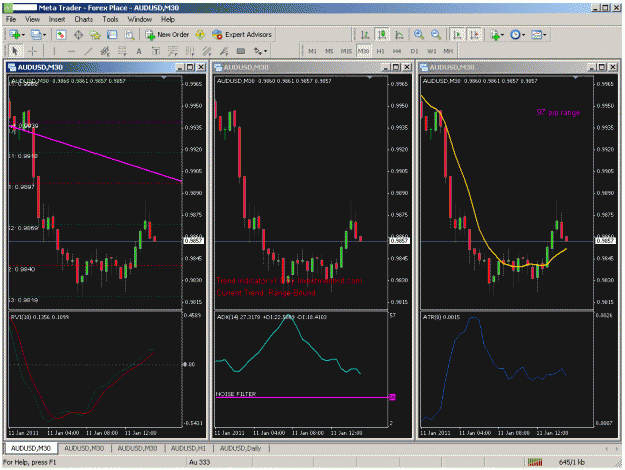
Task: Expand the Templates dropdown arrow
Action: [545, 35]
